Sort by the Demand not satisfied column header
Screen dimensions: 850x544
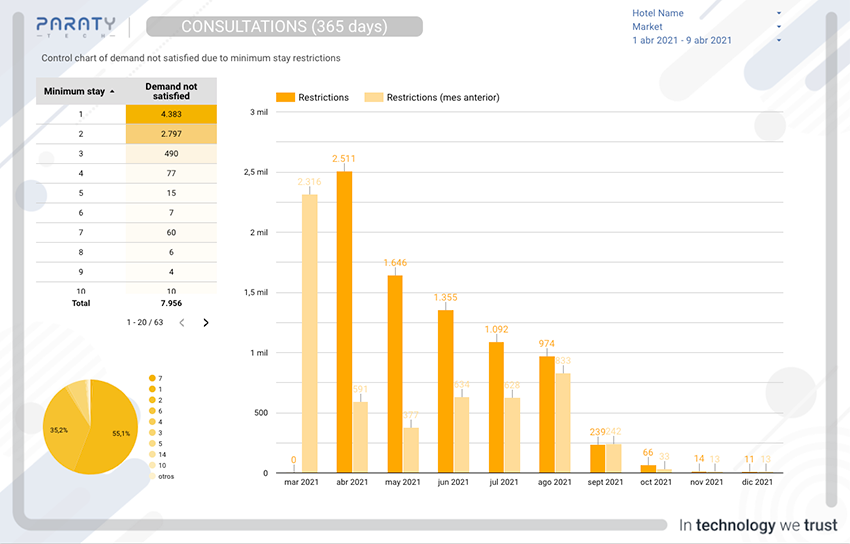pyautogui.click(x=171, y=91)
